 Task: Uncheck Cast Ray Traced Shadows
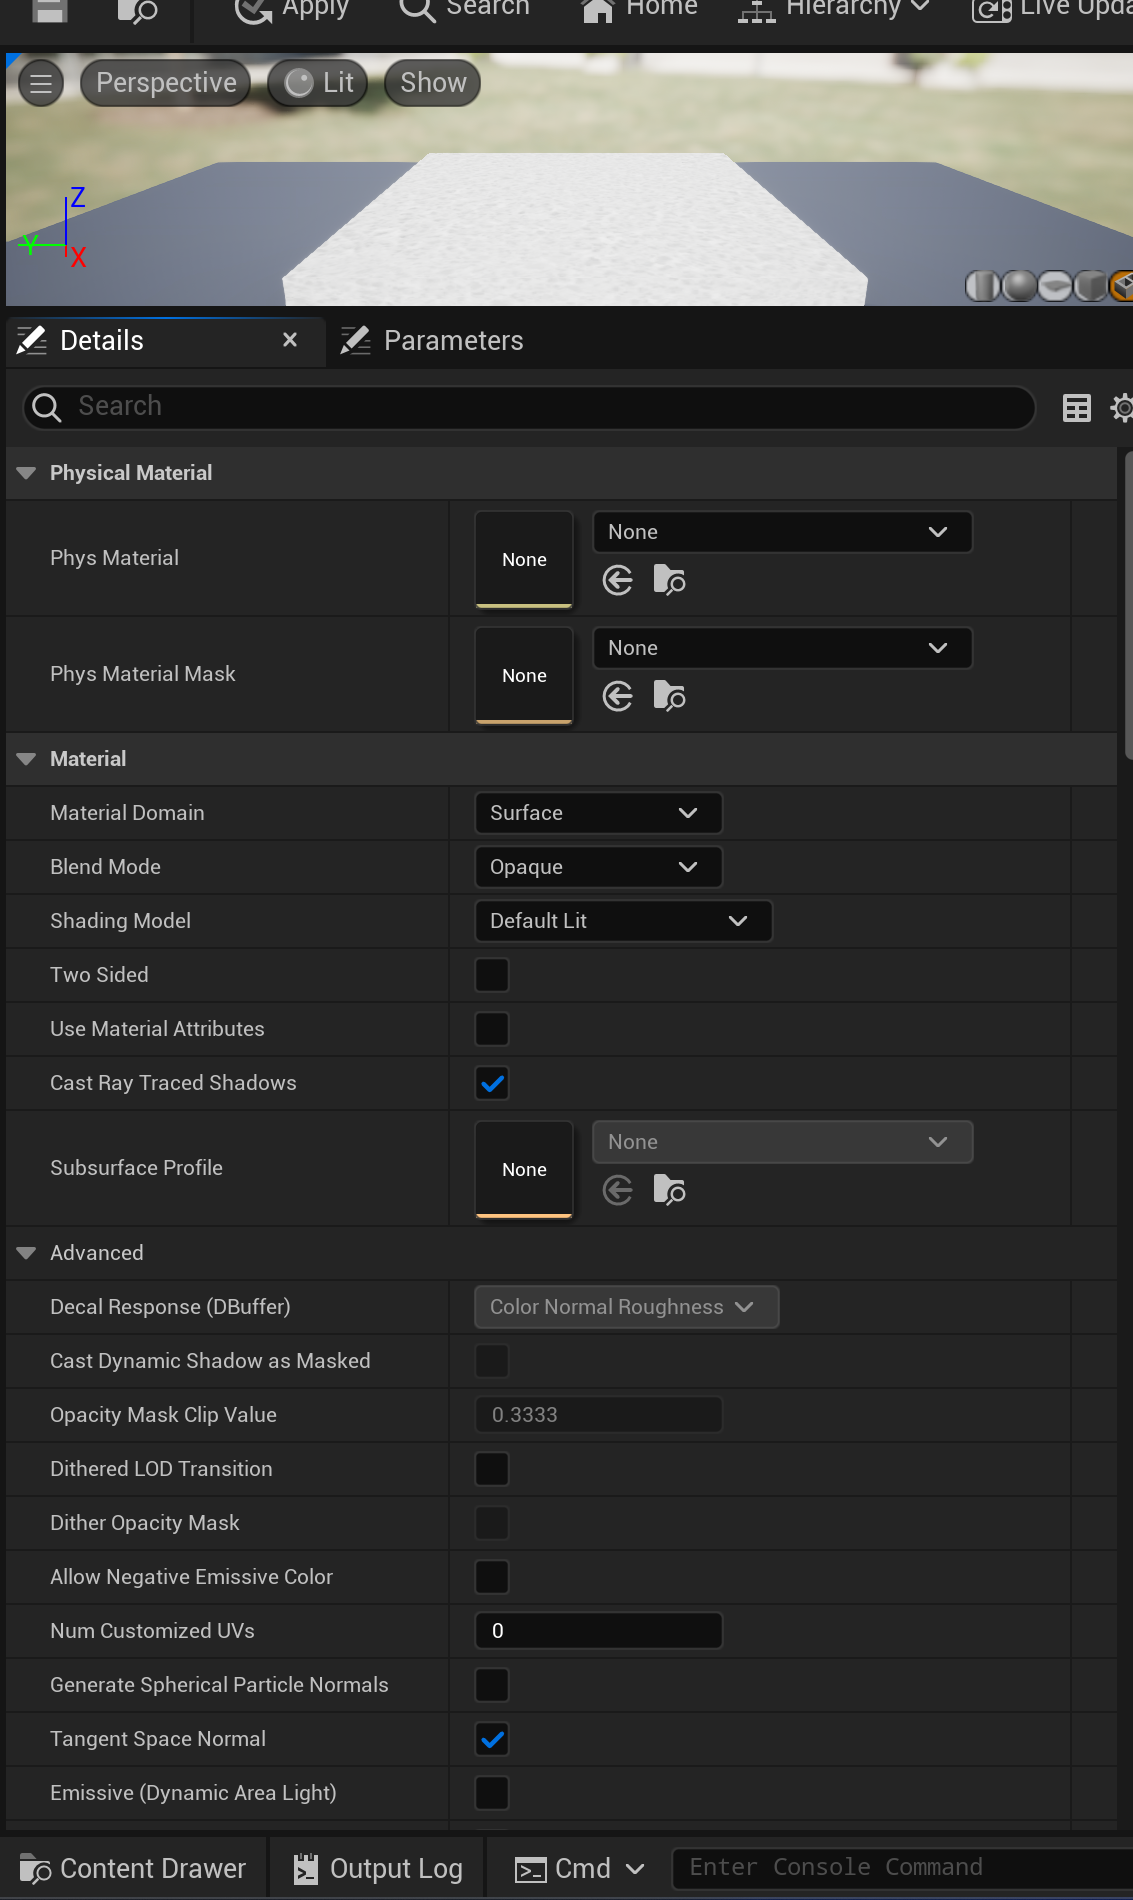click(492, 1083)
